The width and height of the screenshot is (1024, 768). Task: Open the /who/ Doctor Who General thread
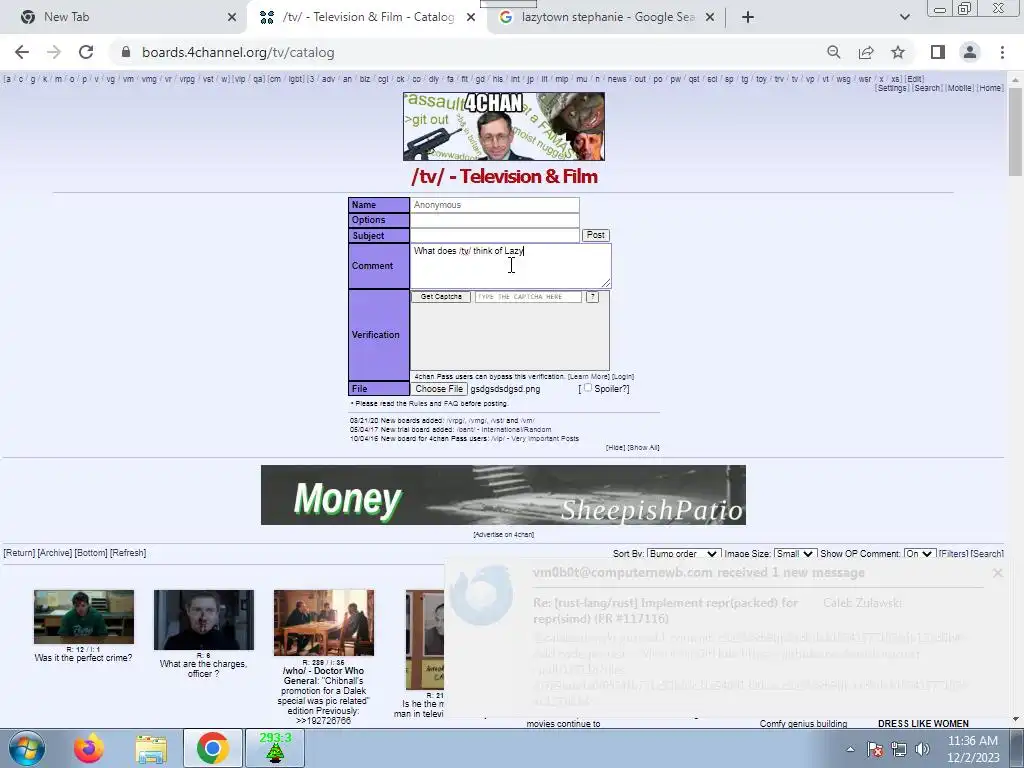point(324,622)
